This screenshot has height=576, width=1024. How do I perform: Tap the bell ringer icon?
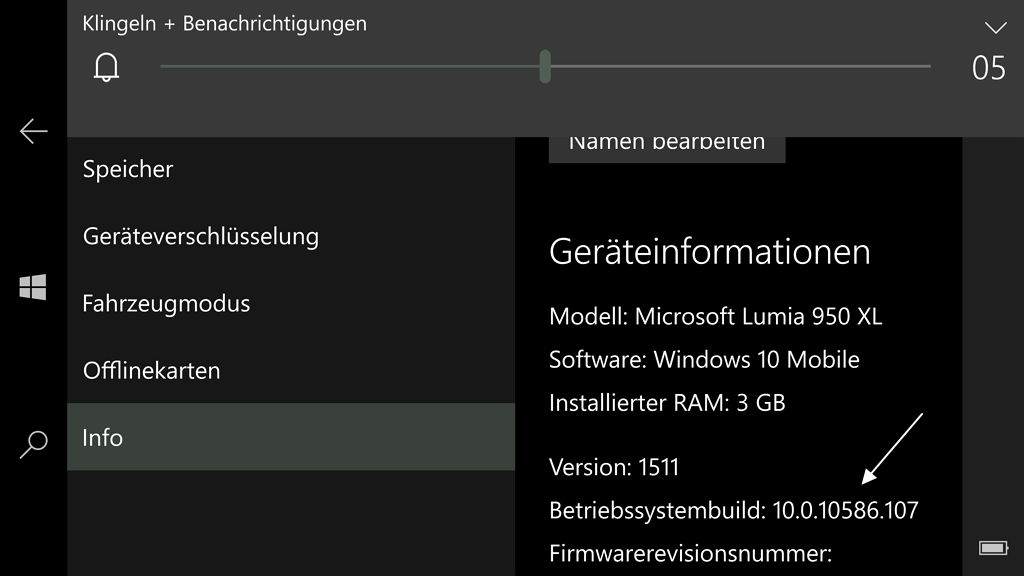pos(106,67)
